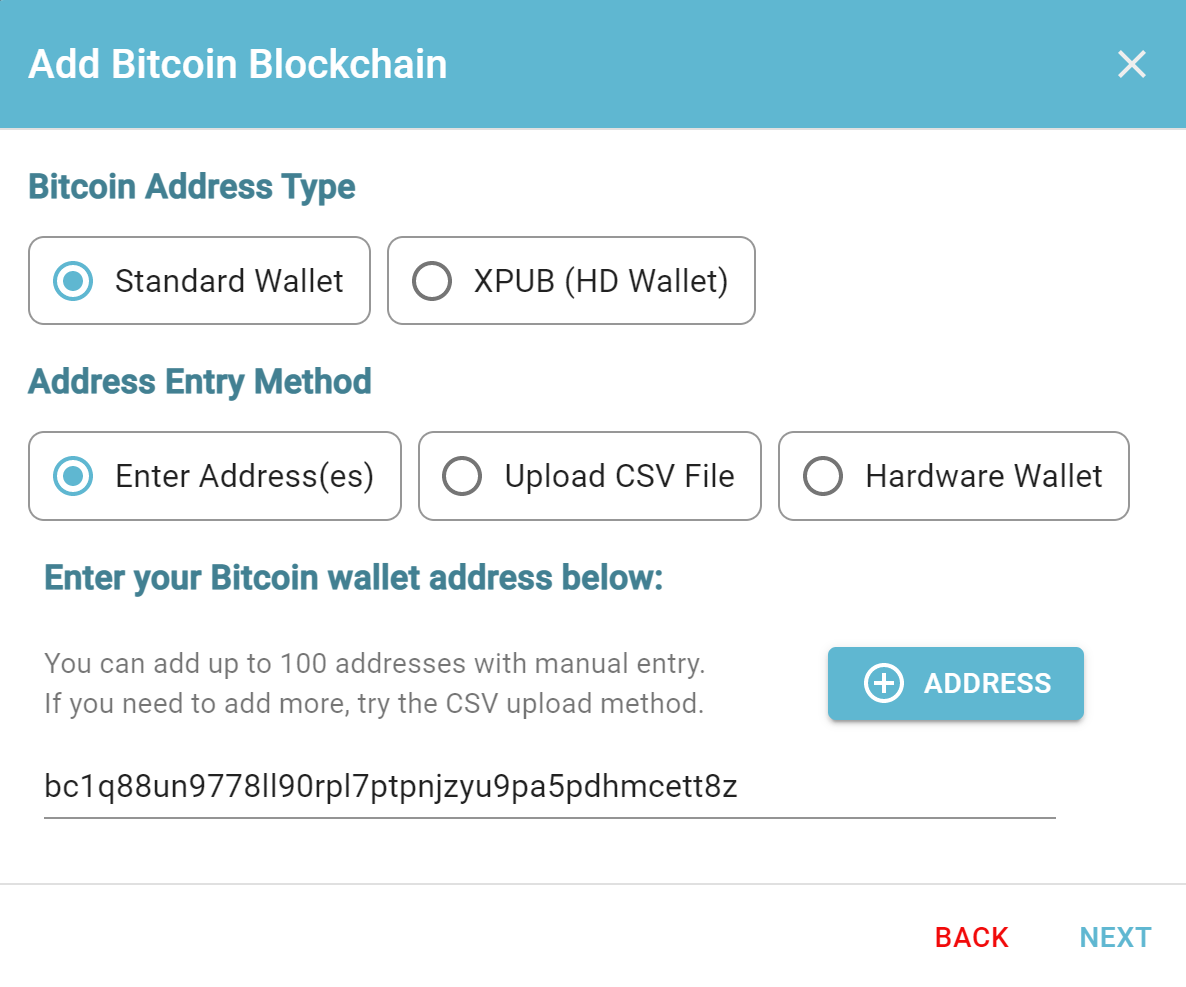Click the filled radio circle for Standard Wallet

(x=72, y=281)
